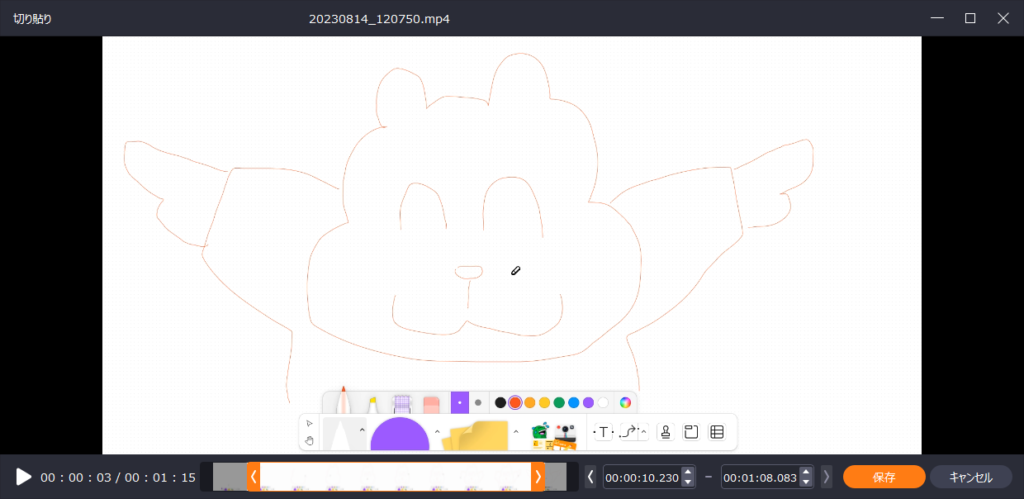
Task: Select the pink eraser tool
Action: coord(431,404)
